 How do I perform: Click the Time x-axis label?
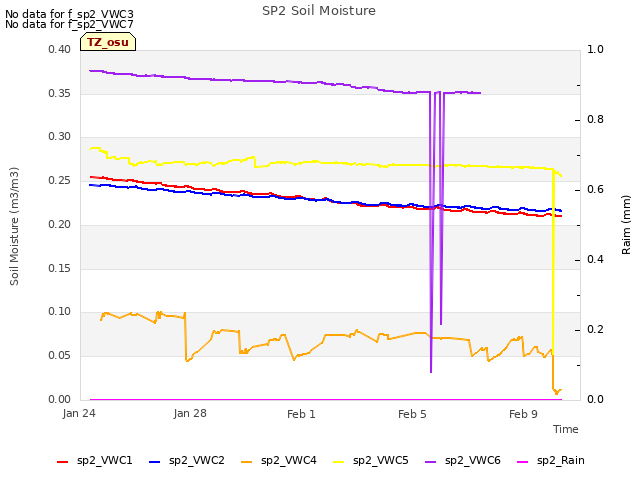(x=566, y=429)
